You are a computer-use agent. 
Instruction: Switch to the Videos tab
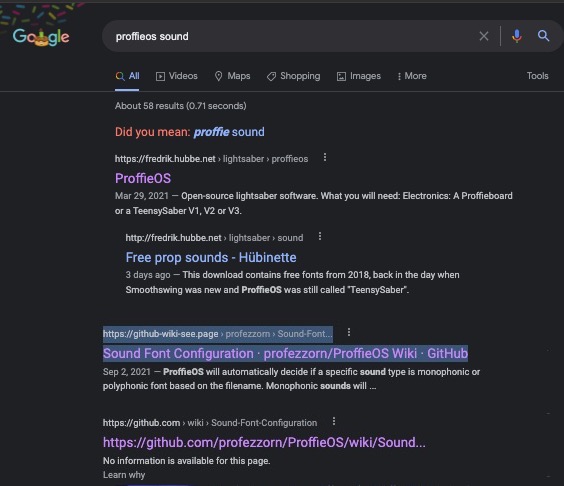(177, 76)
